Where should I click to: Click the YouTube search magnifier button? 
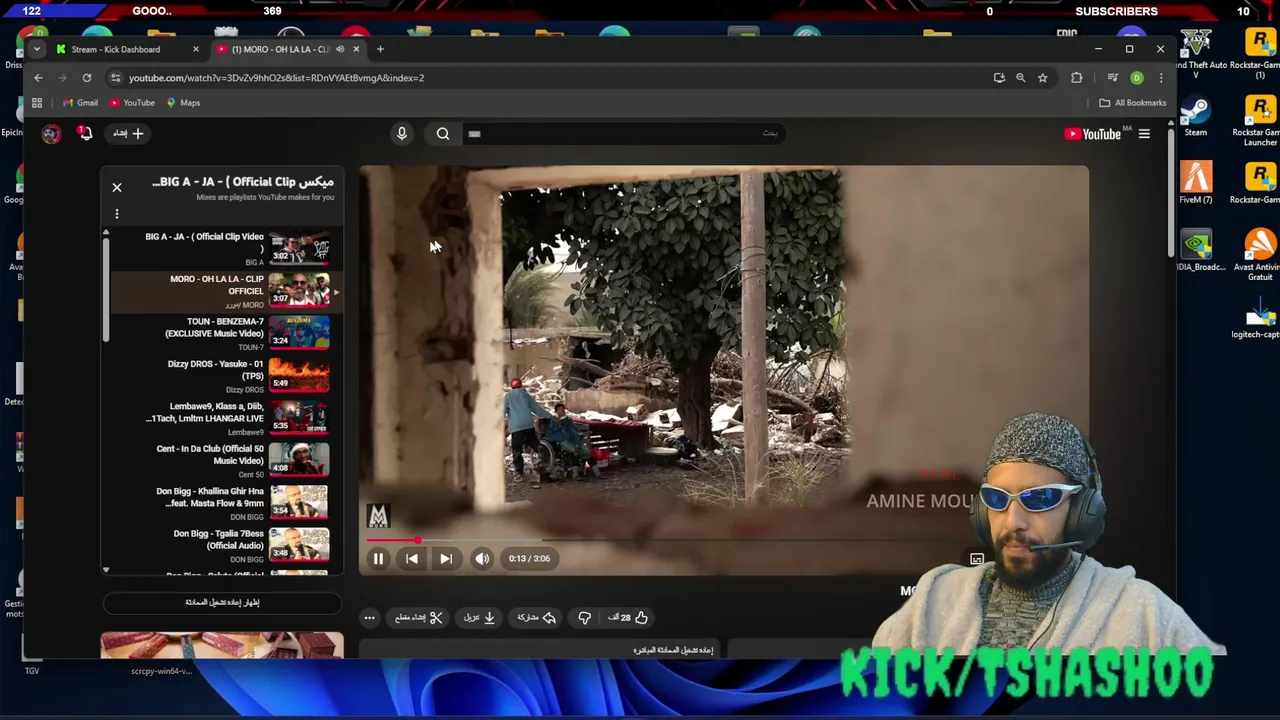pyautogui.click(x=443, y=134)
